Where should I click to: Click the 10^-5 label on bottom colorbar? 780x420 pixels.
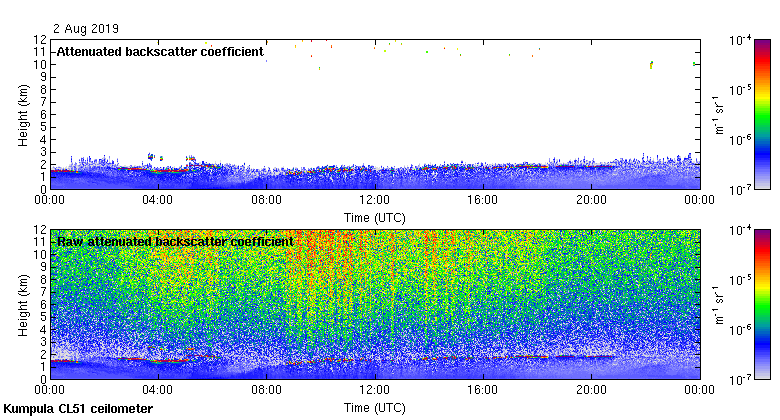click(740, 280)
